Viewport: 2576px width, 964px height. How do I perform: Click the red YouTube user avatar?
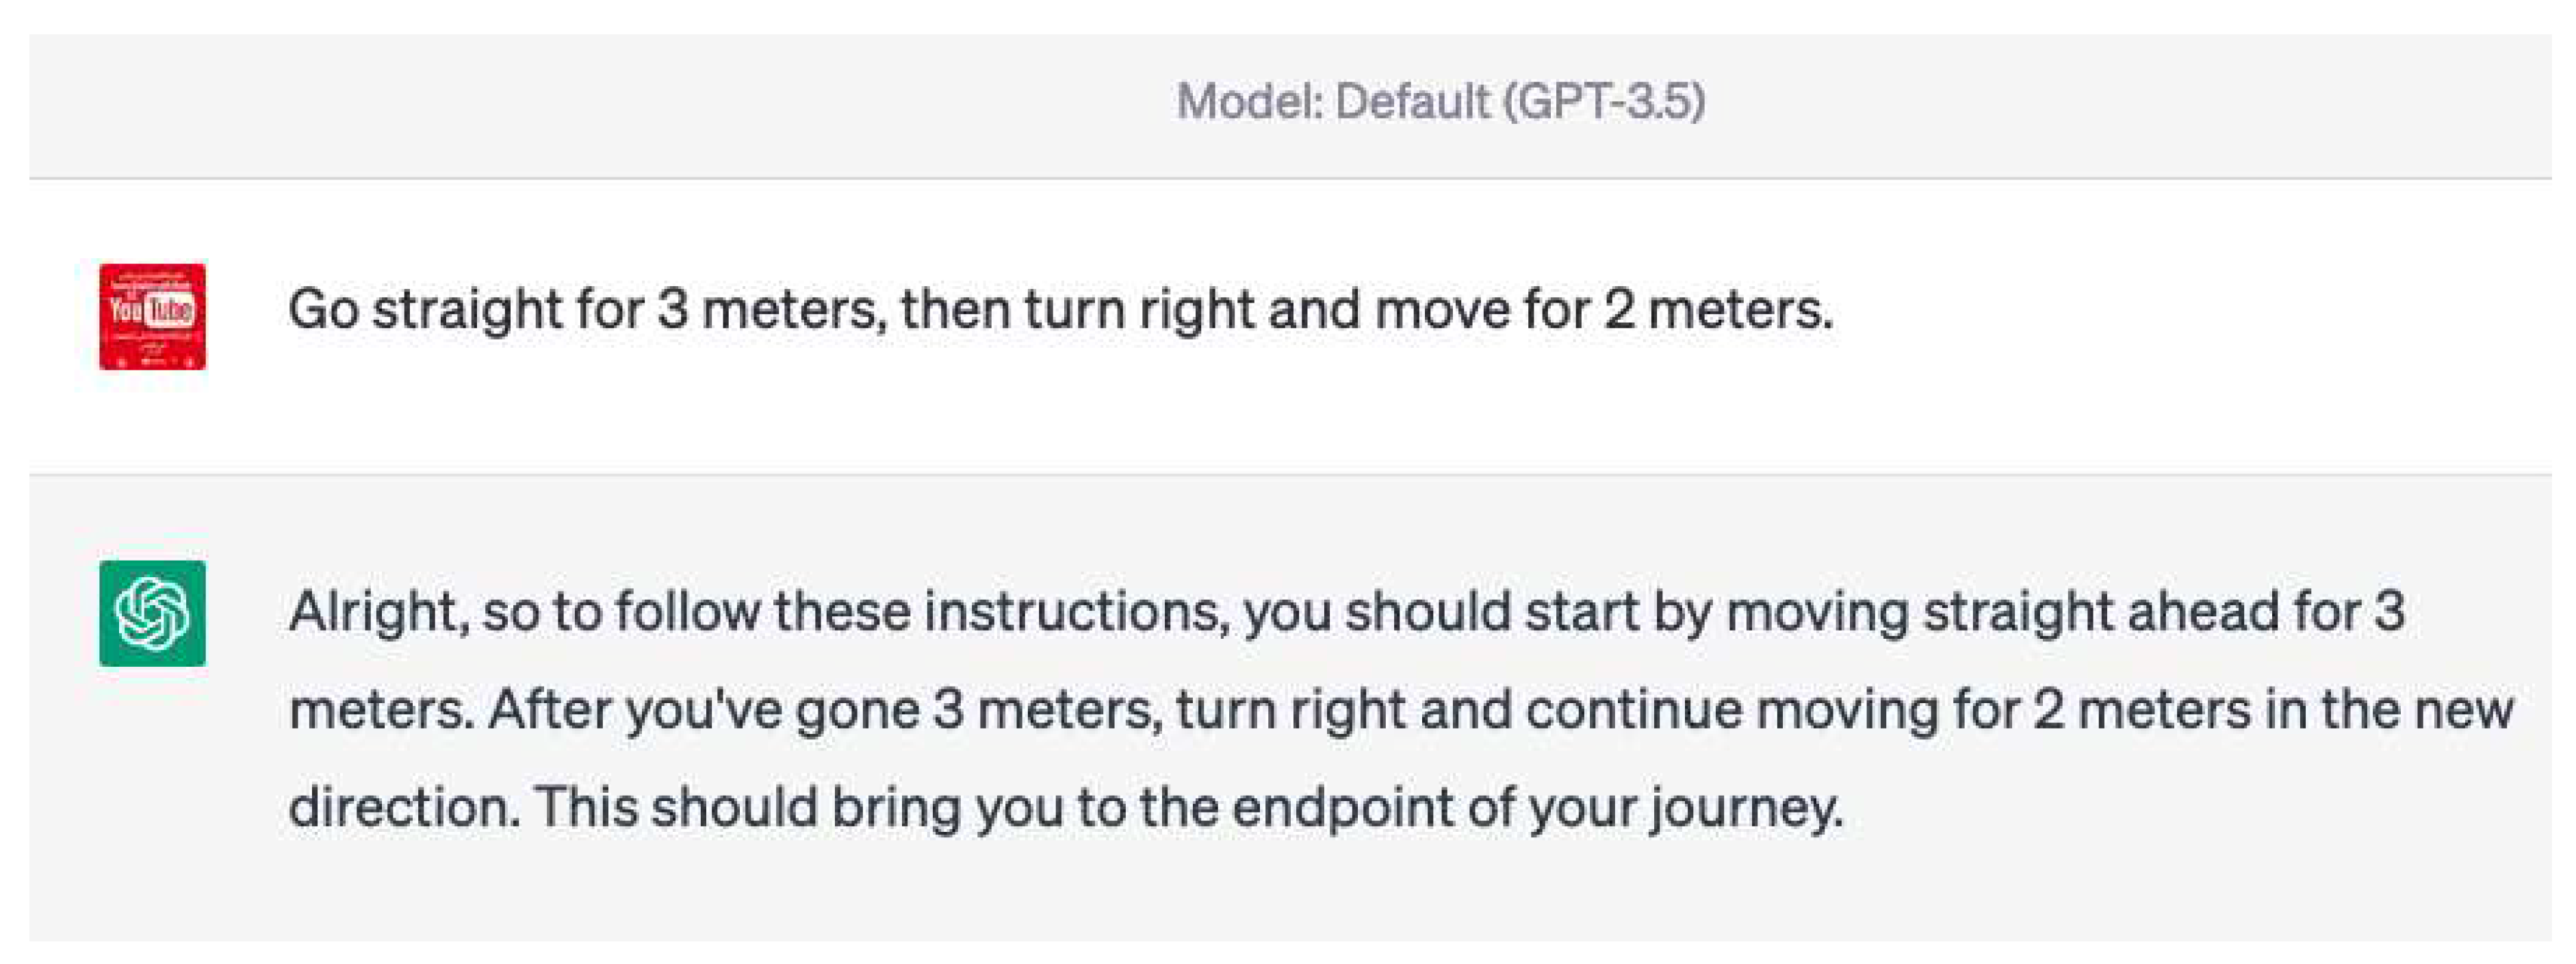[x=152, y=316]
